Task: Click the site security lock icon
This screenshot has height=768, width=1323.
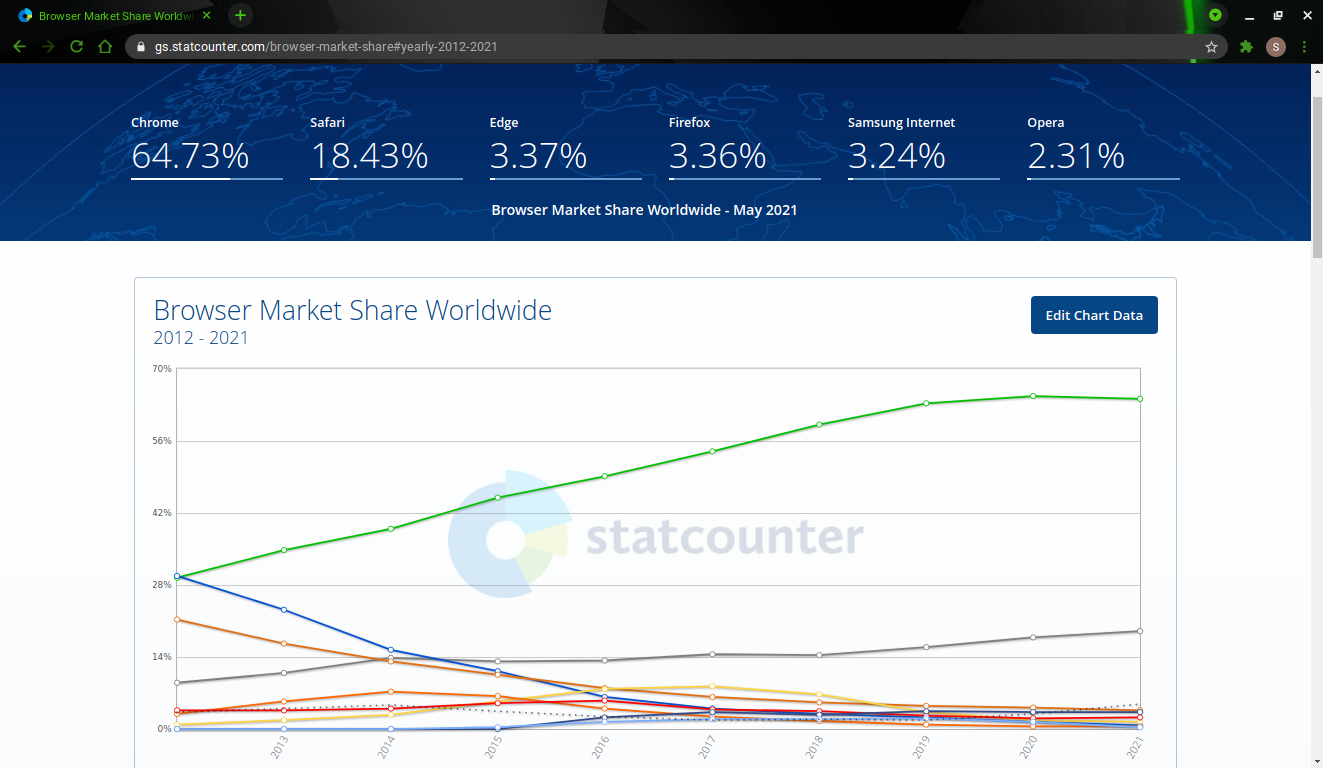Action: tap(140, 47)
